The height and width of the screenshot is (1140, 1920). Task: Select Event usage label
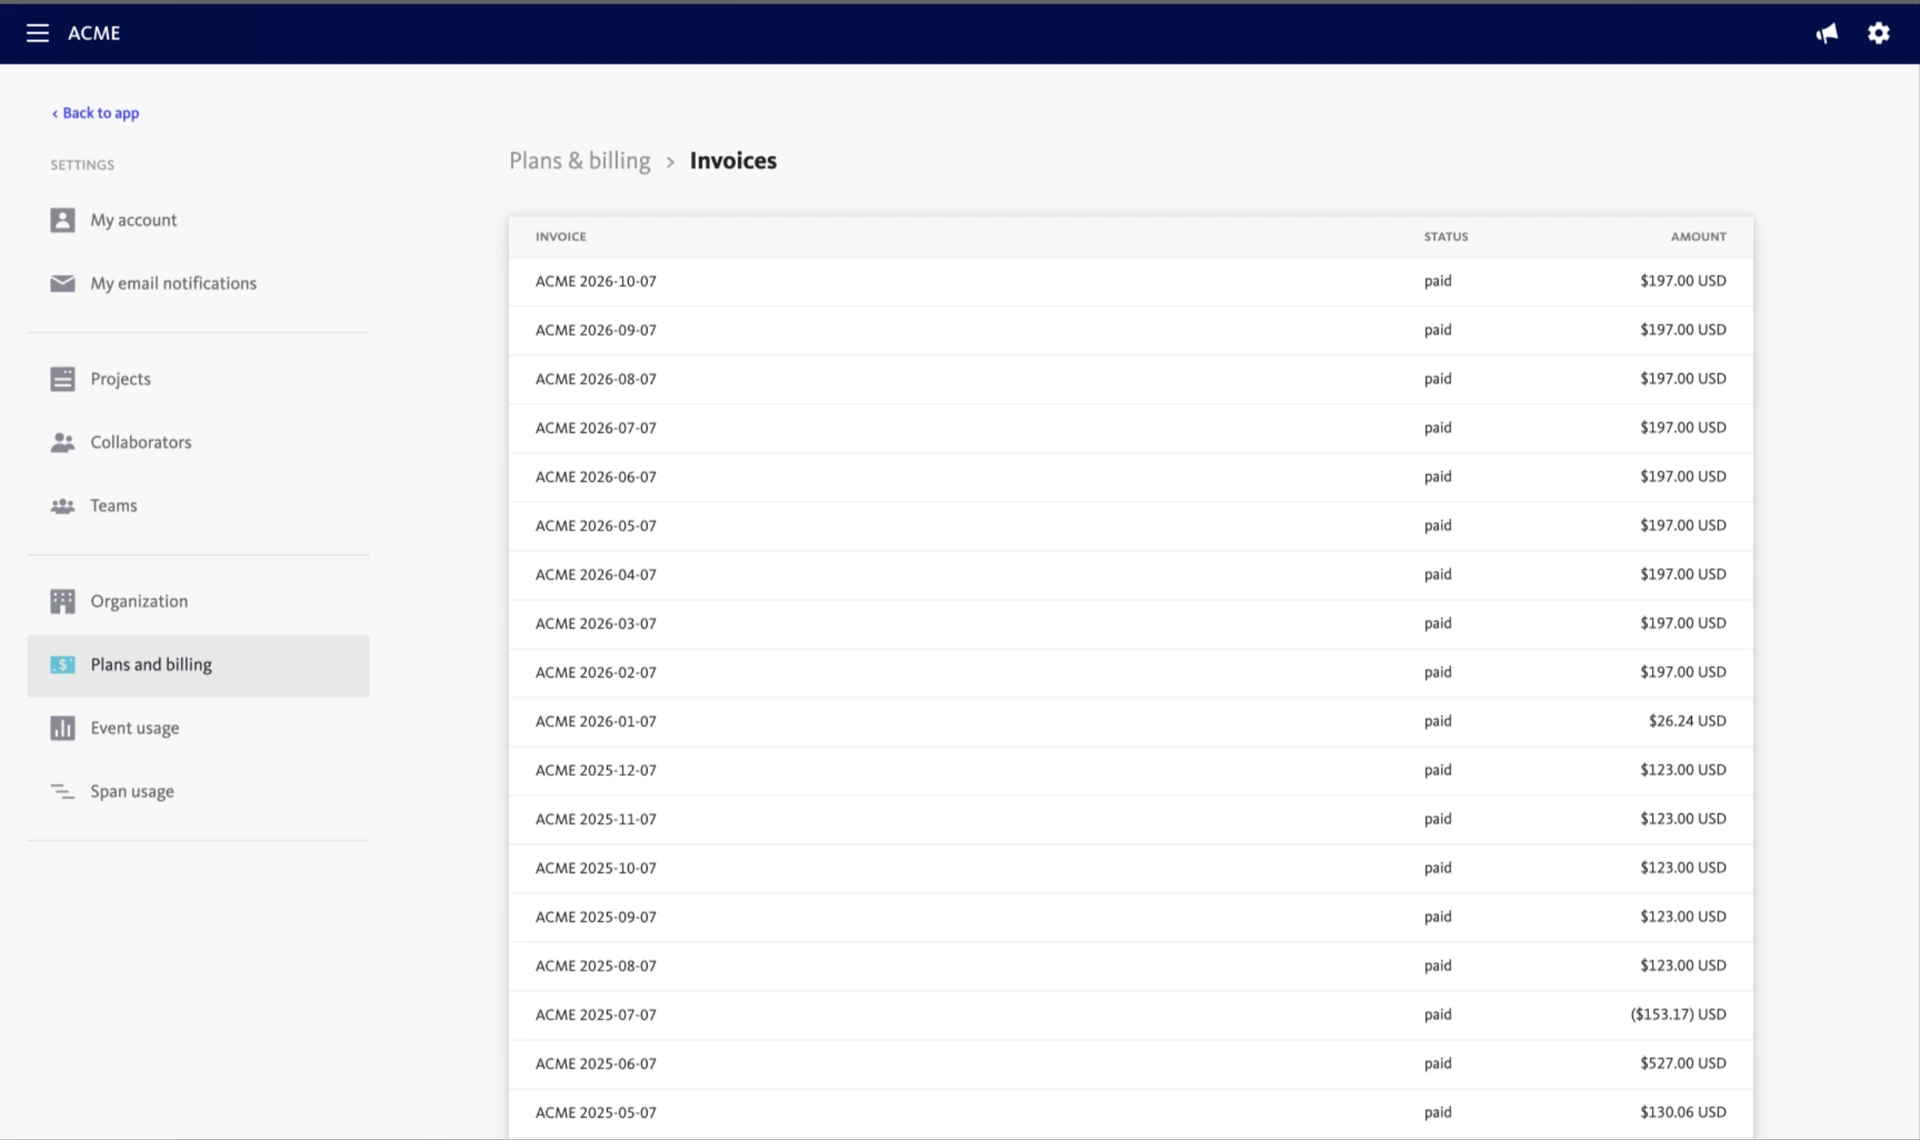click(x=135, y=728)
